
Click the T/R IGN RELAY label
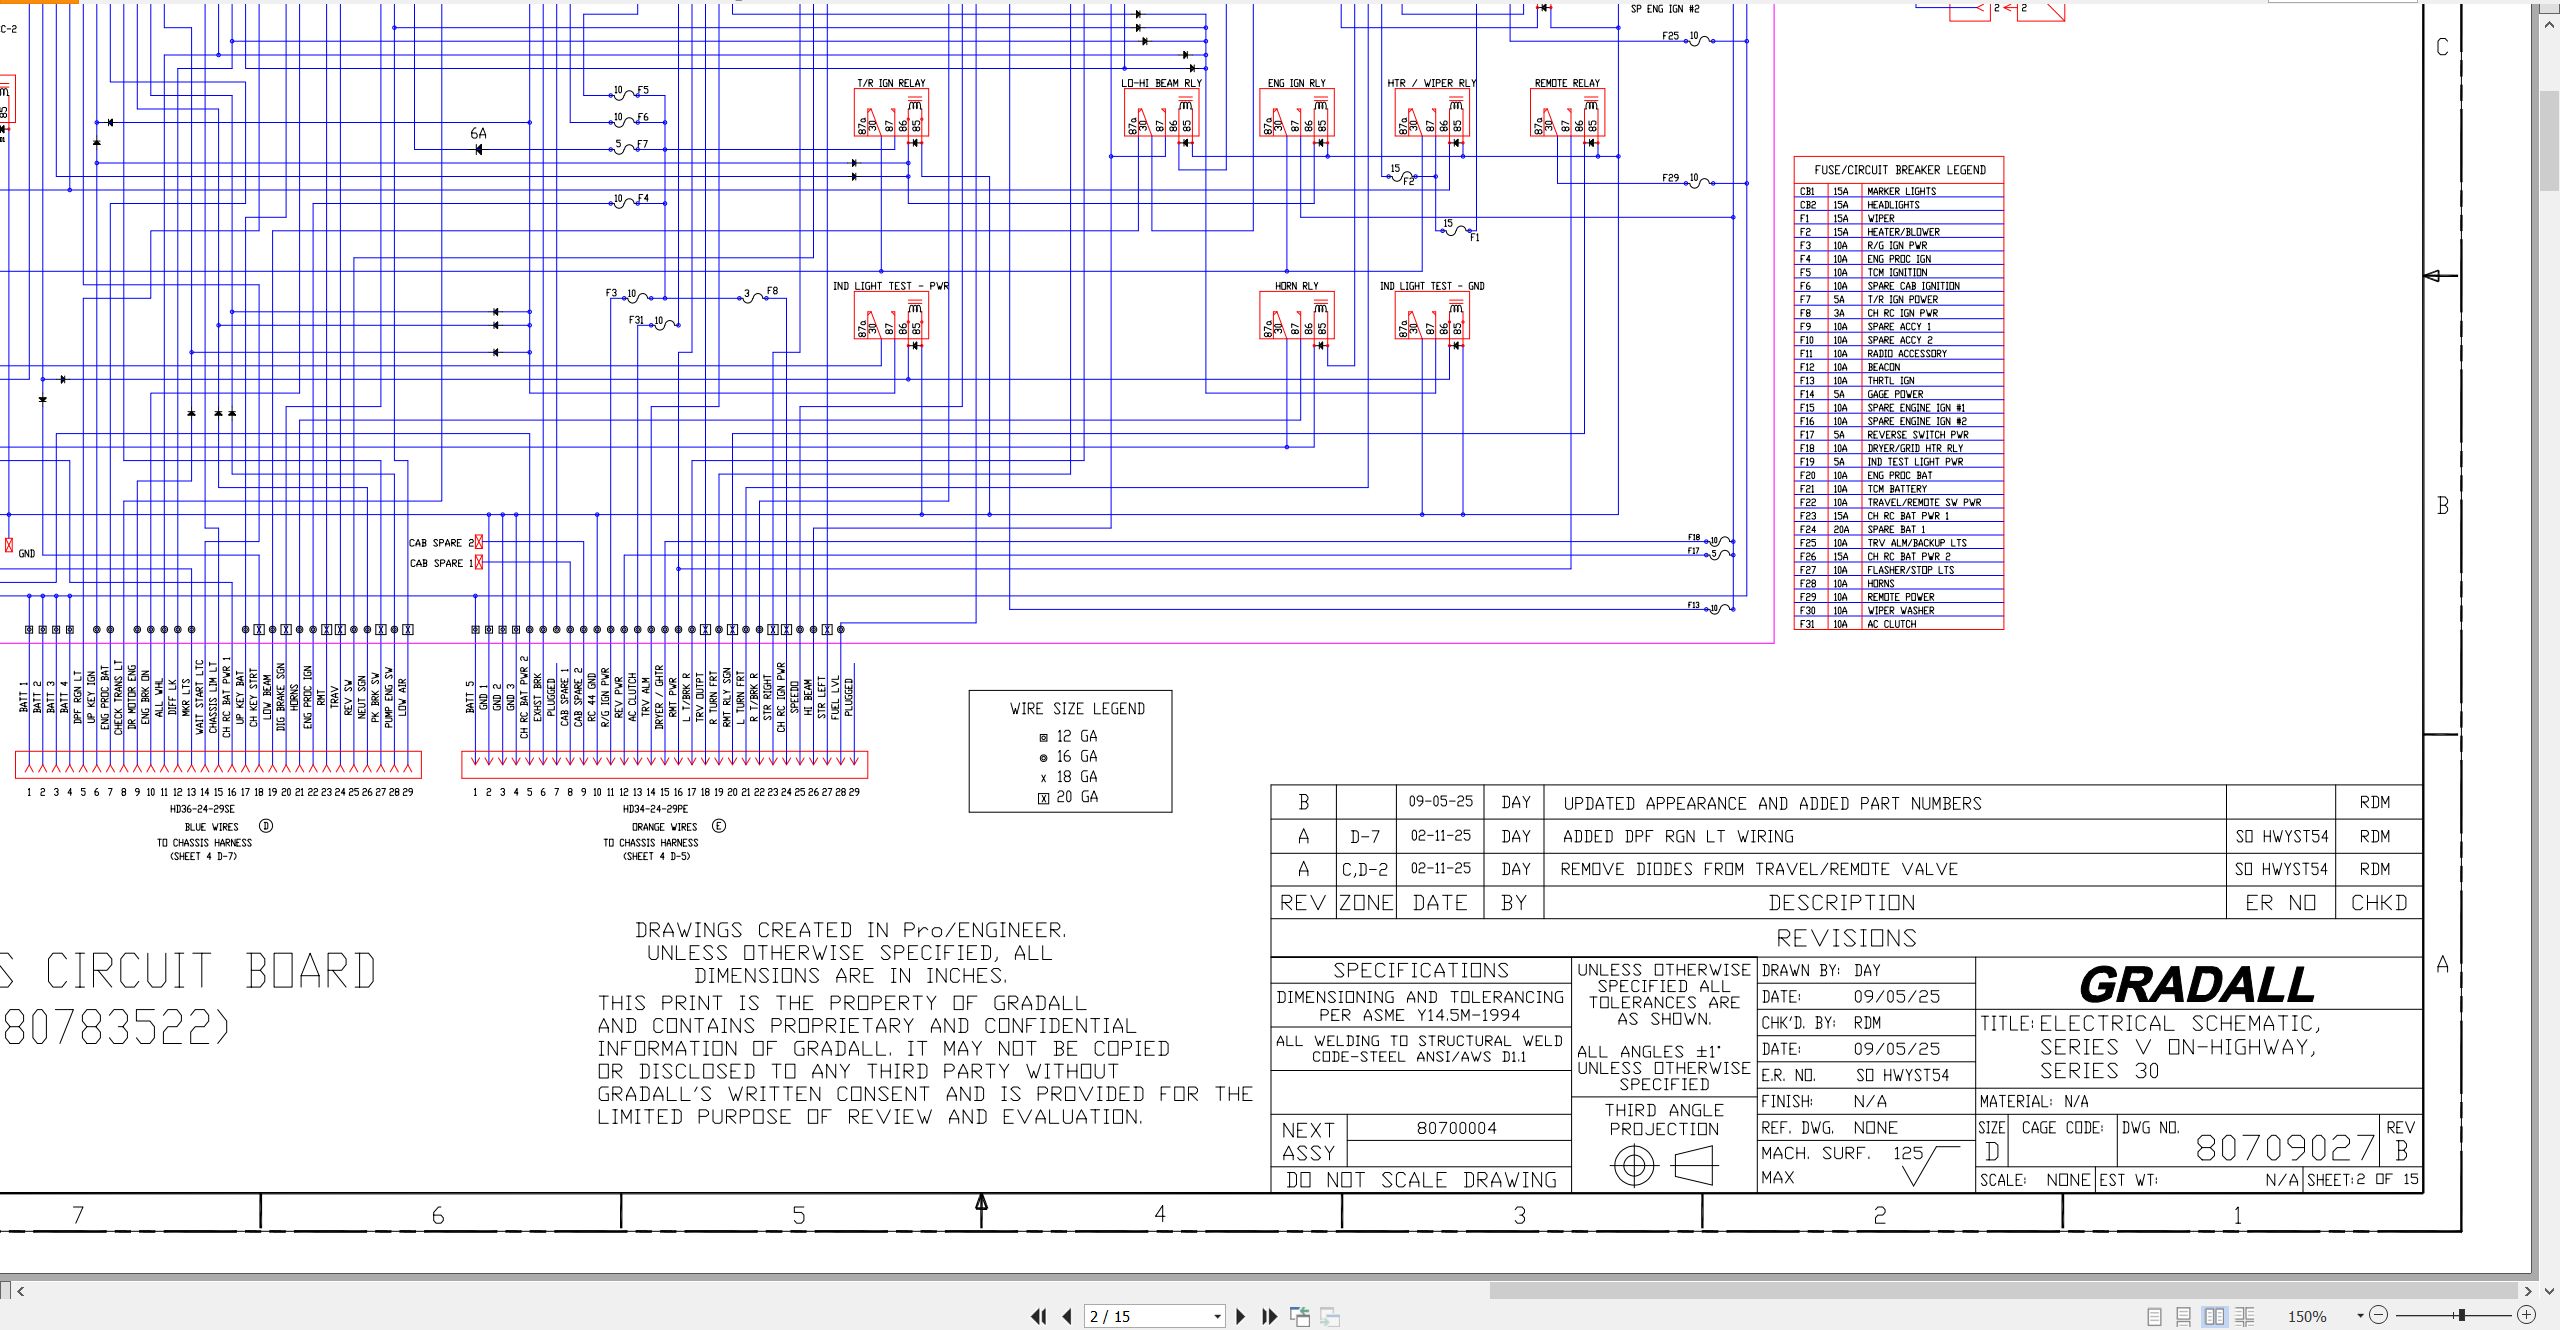click(x=891, y=83)
